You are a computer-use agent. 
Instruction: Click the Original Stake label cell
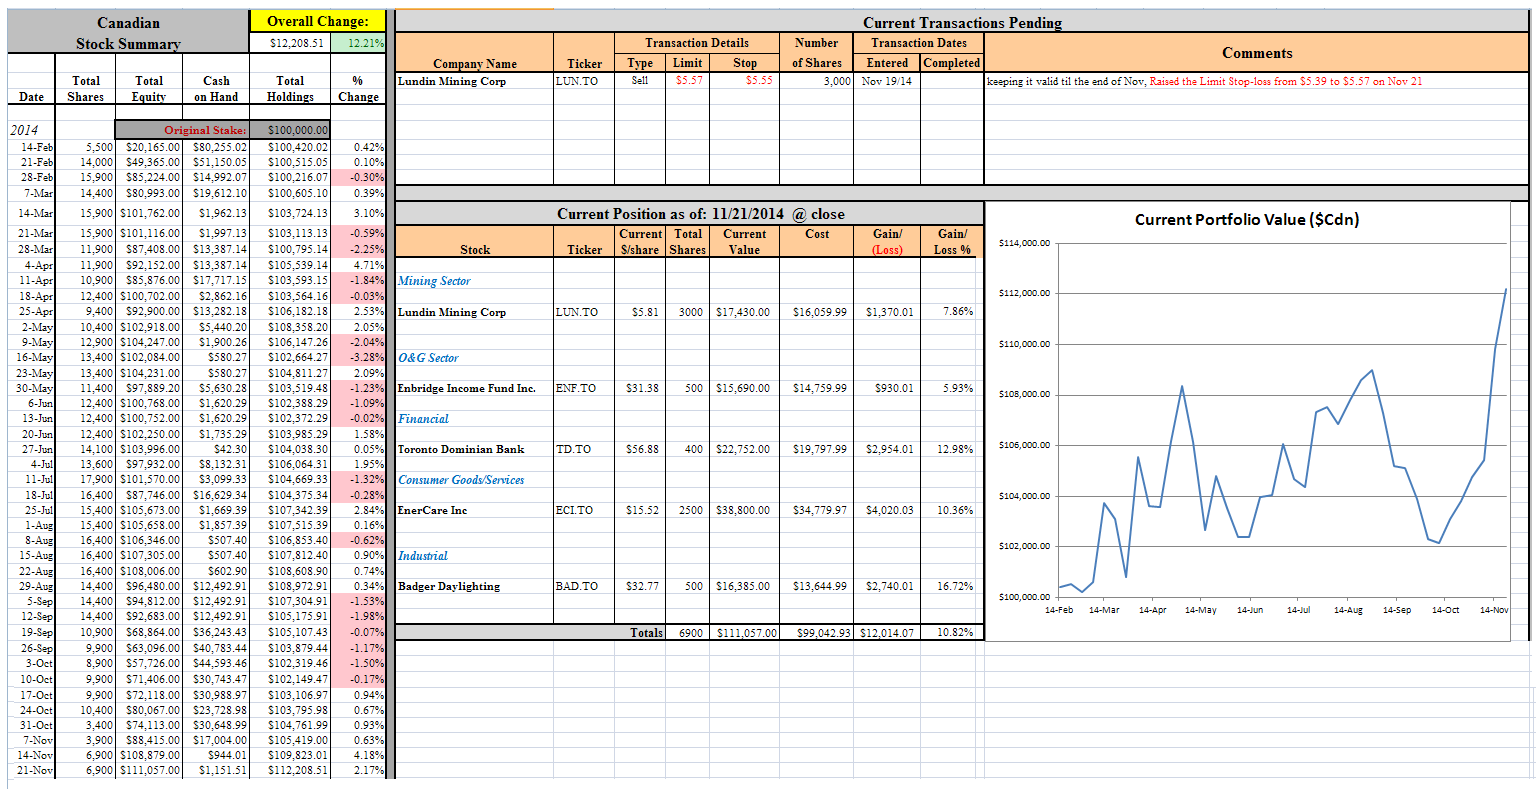(x=181, y=130)
